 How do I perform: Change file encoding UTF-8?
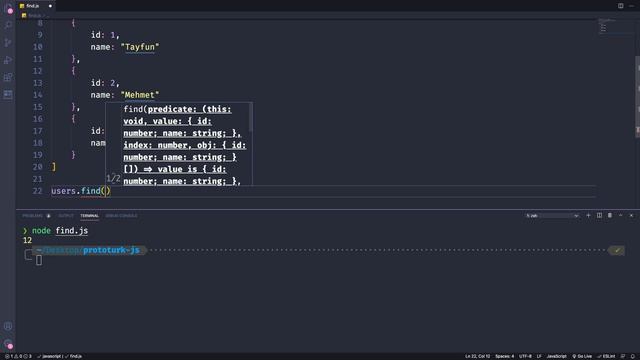(525, 356)
